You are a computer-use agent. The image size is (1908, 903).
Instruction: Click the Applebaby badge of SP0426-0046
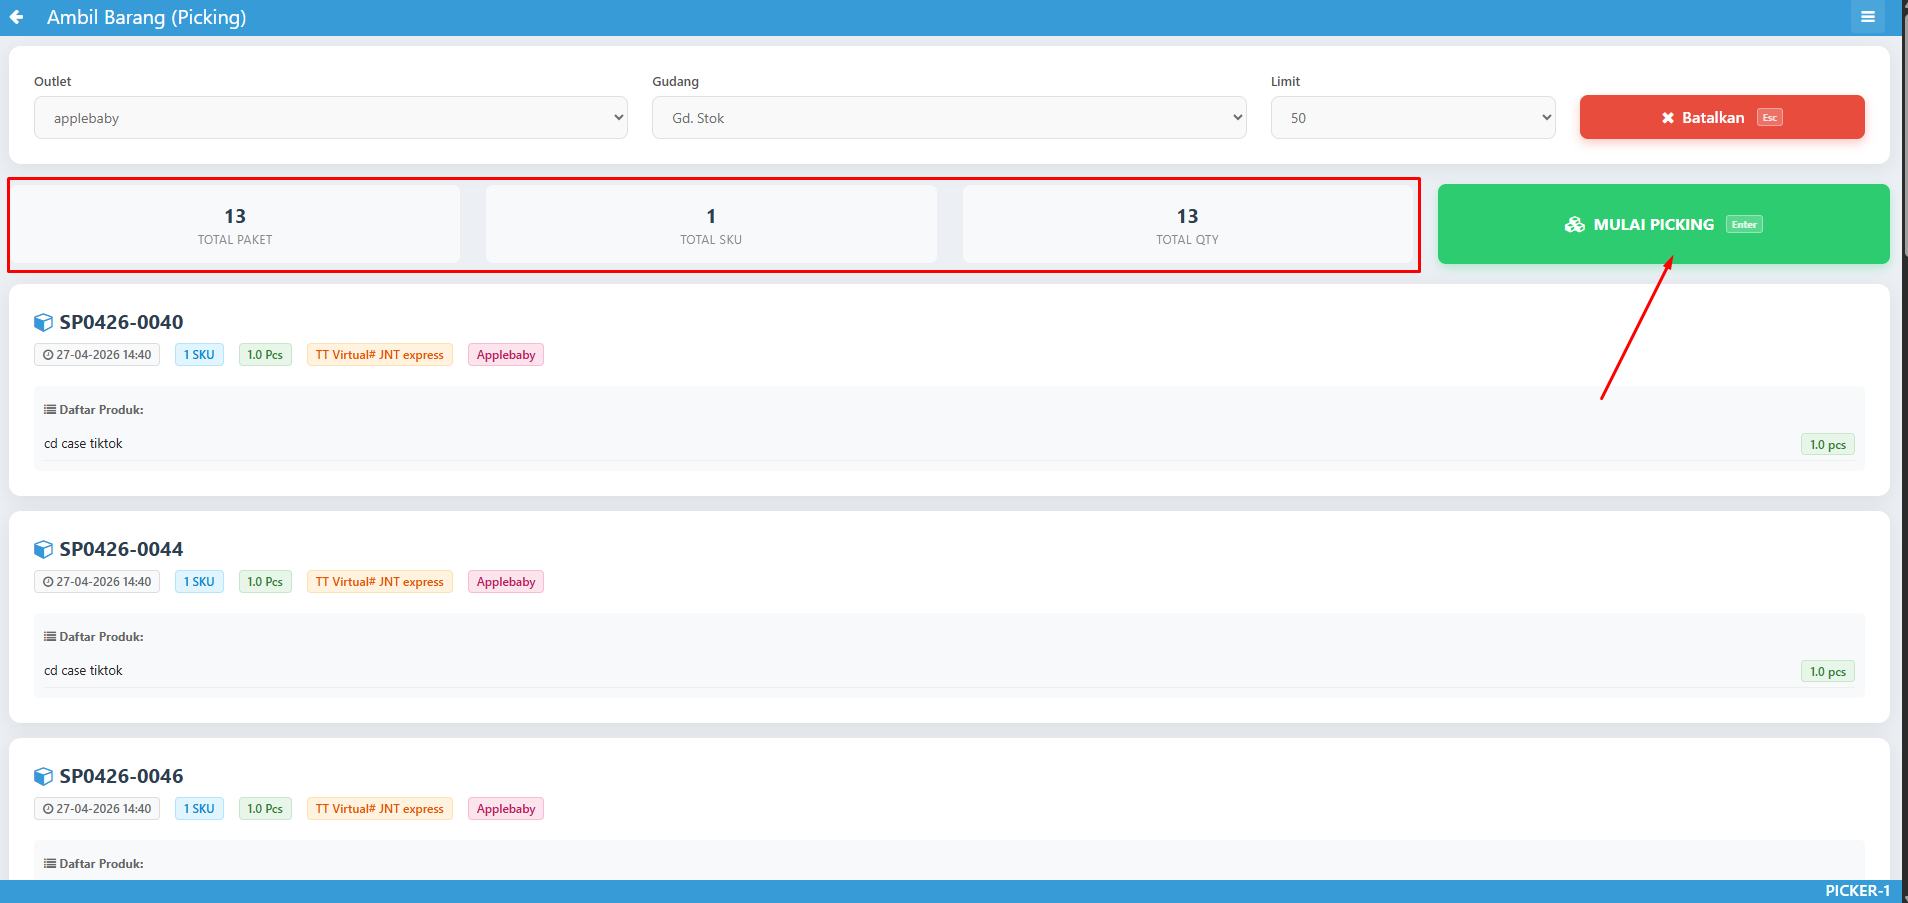click(x=506, y=809)
